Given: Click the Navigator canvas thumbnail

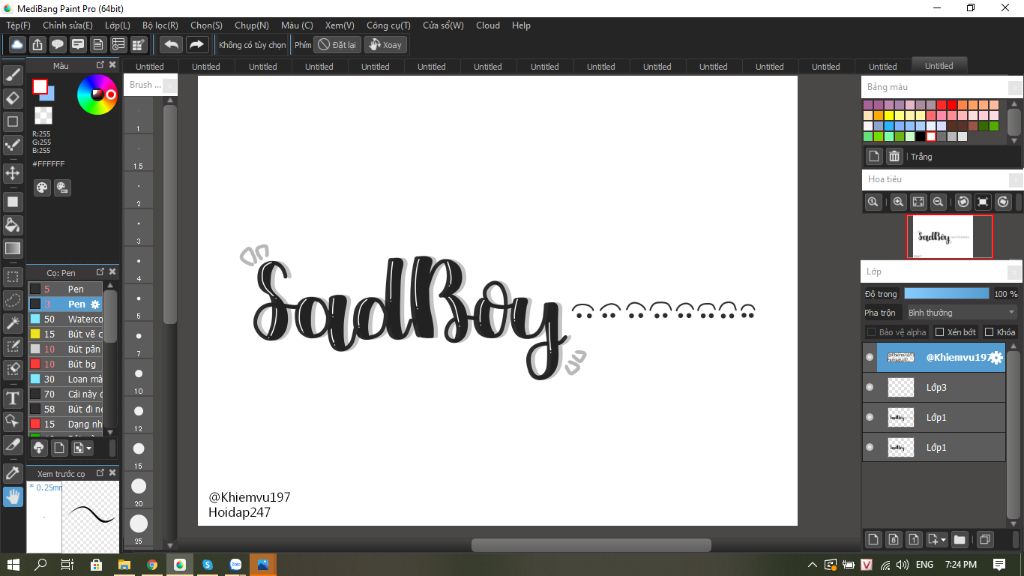Looking at the screenshot, I should 950,236.
